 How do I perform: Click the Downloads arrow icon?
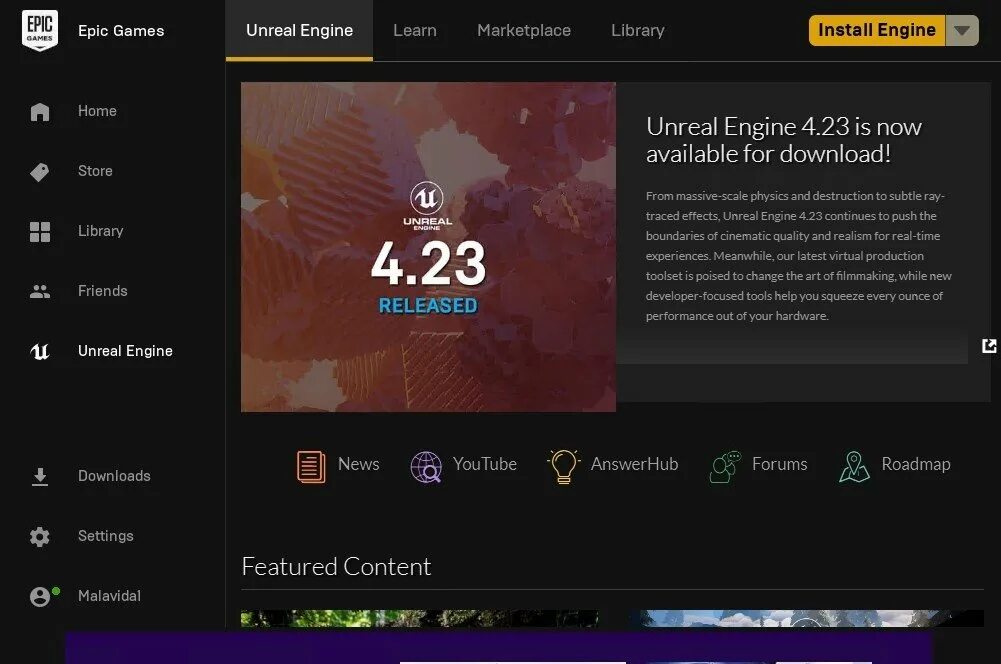coord(40,477)
